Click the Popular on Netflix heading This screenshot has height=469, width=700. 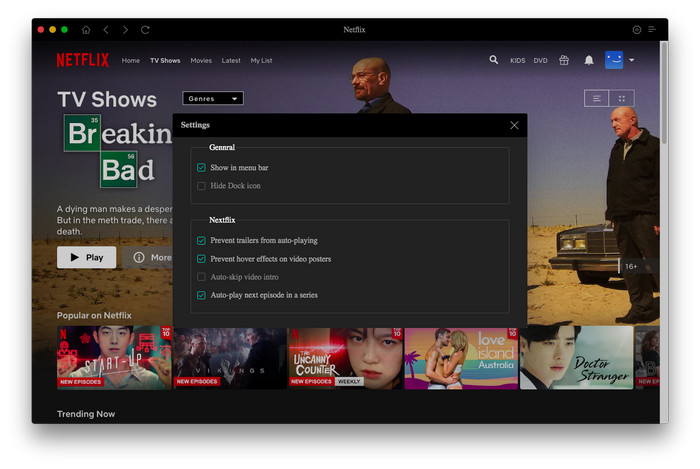[x=94, y=315]
